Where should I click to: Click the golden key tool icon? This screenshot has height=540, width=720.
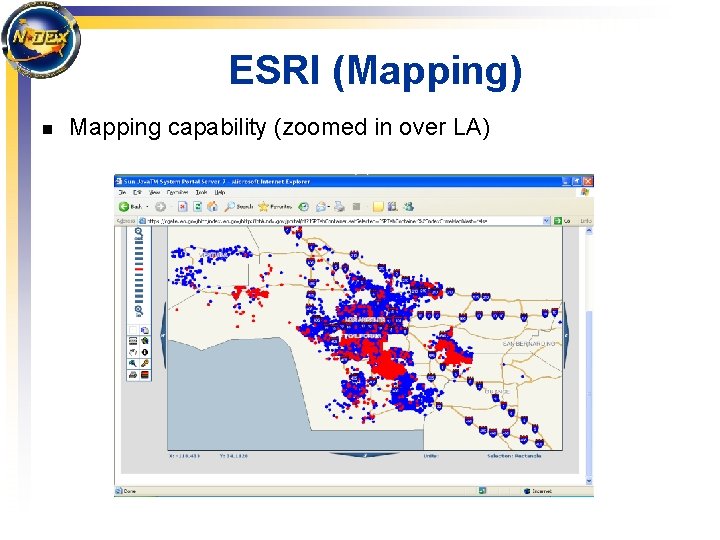click(x=145, y=364)
